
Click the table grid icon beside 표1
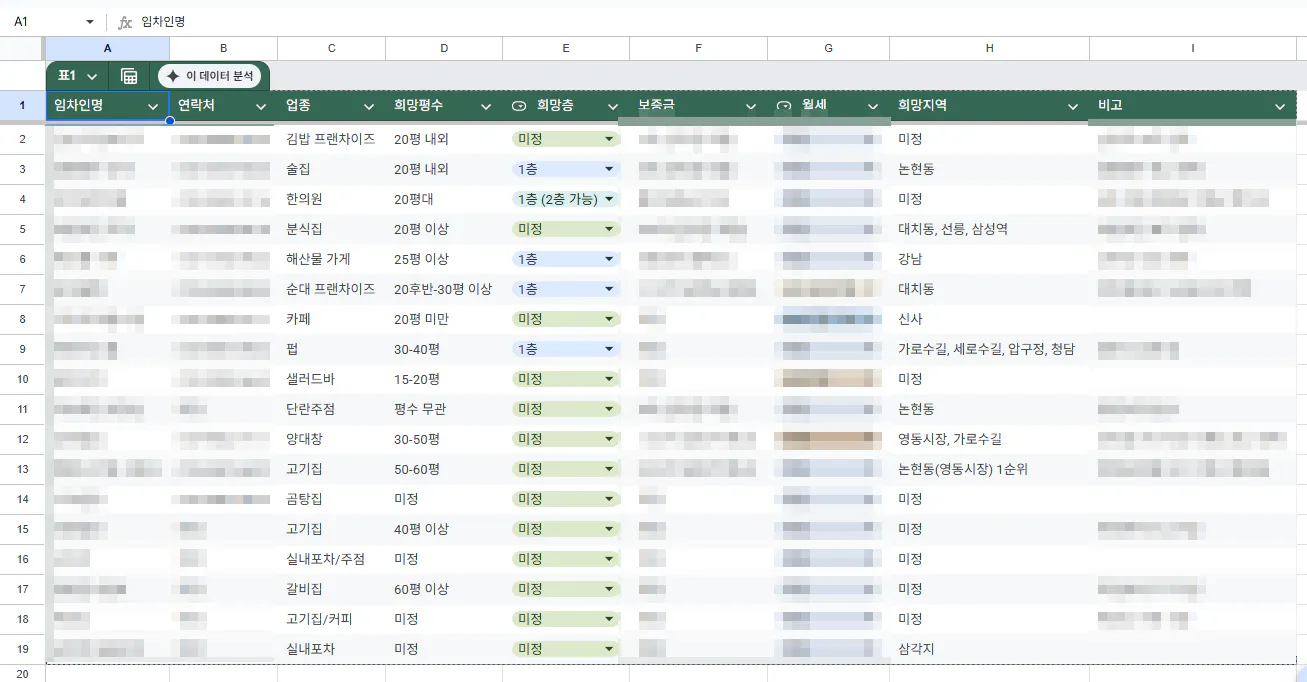(x=129, y=76)
